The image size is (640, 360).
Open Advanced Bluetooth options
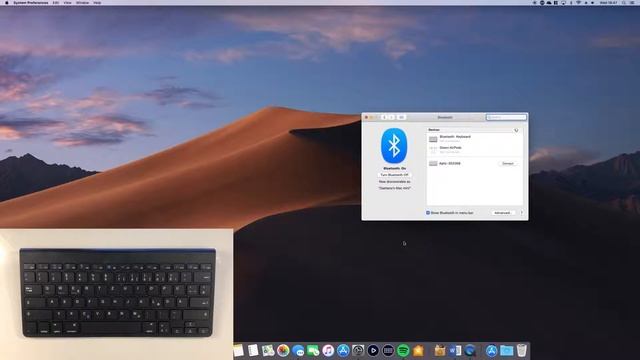tap(502, 213)
